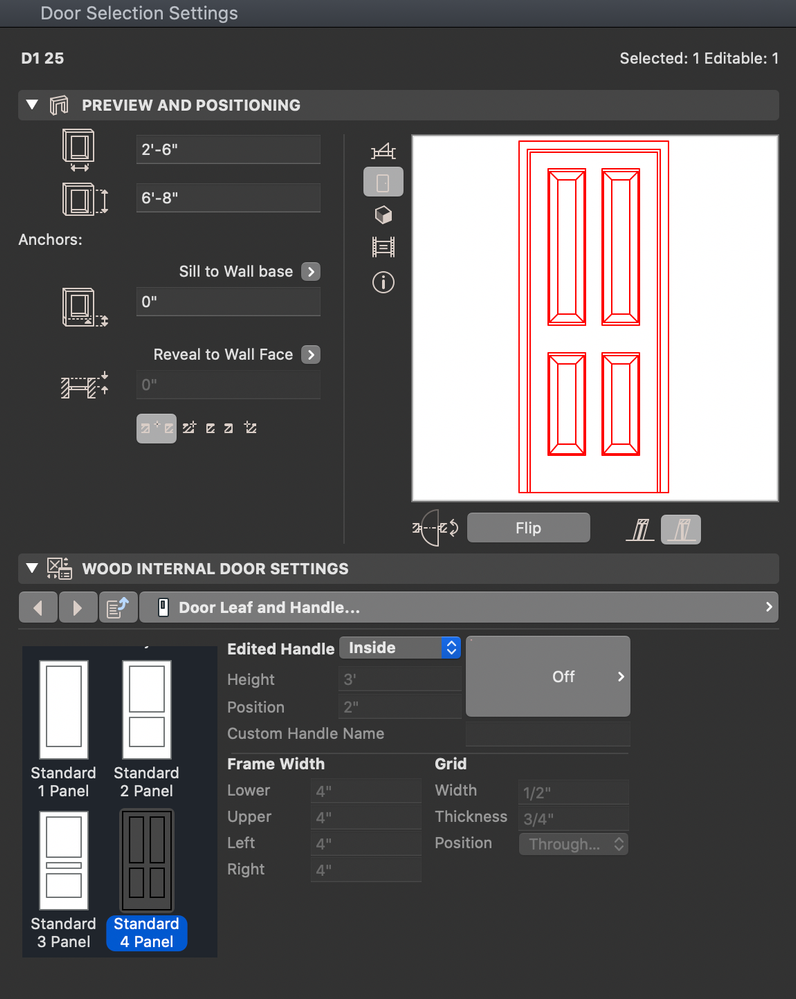Click the Custom Handle Name field
Viewport: 796px width, 999px height.
(x=548, y=734)
